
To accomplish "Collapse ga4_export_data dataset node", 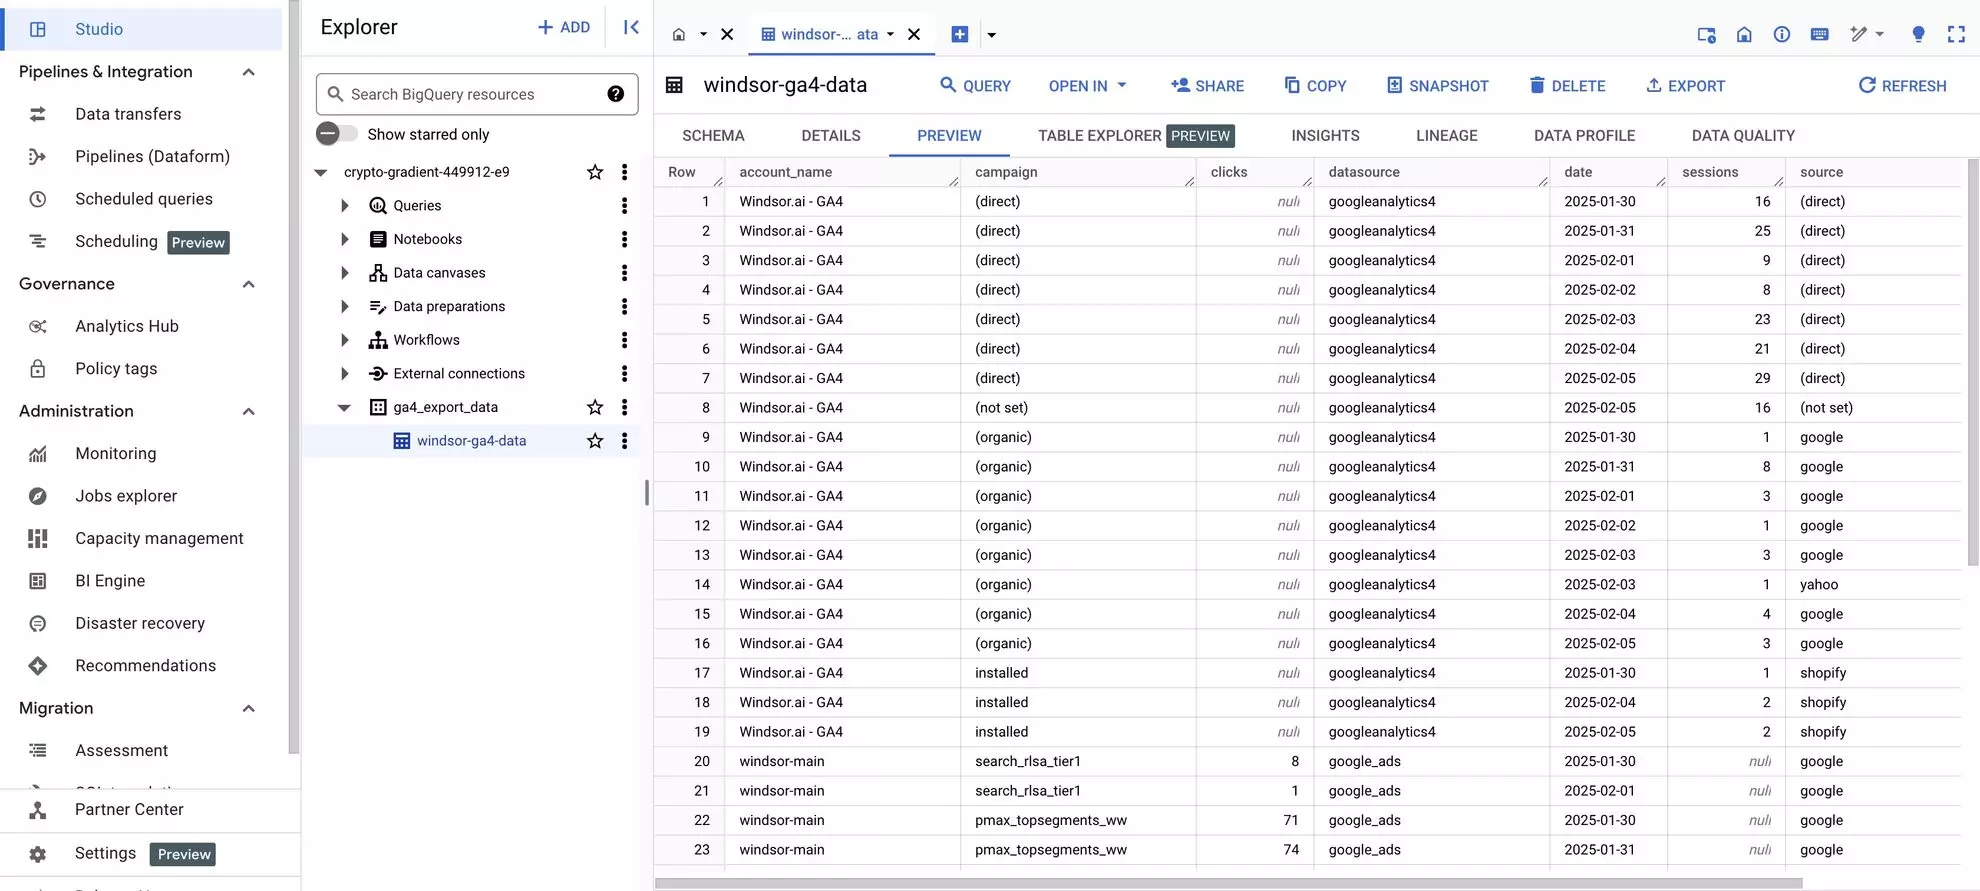I will 344,407.
